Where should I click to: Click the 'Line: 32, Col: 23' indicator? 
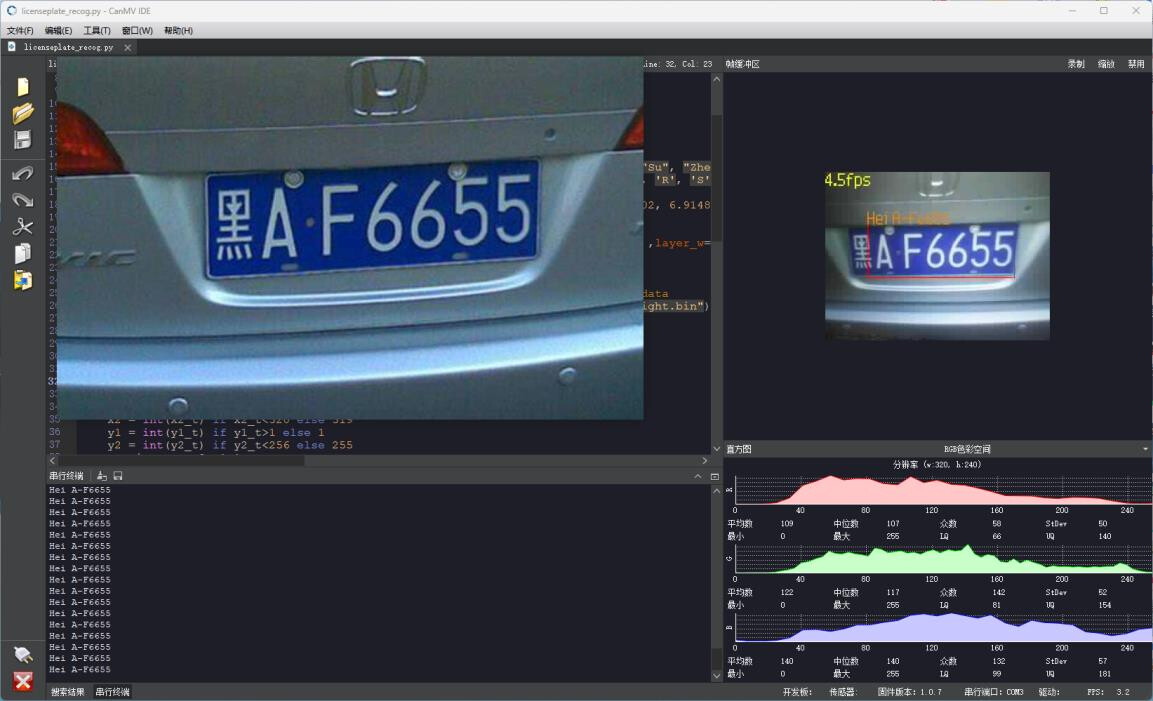point(677,64)
